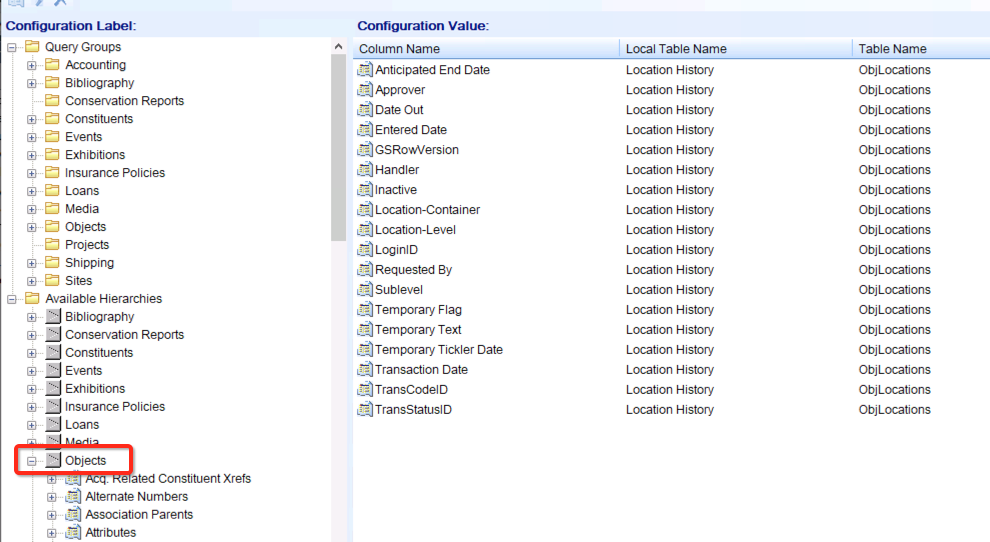
Task: Select Exhibitions under Query Groups
Action: [95, 155]
